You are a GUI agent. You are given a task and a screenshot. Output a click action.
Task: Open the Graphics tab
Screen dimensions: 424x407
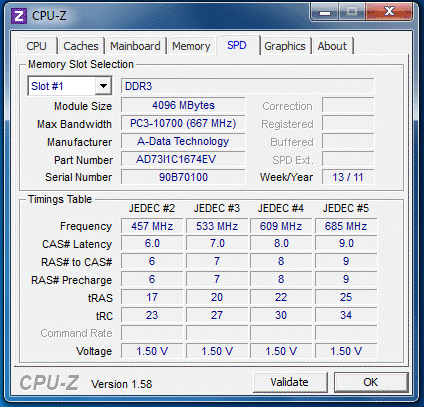point(285,46)
